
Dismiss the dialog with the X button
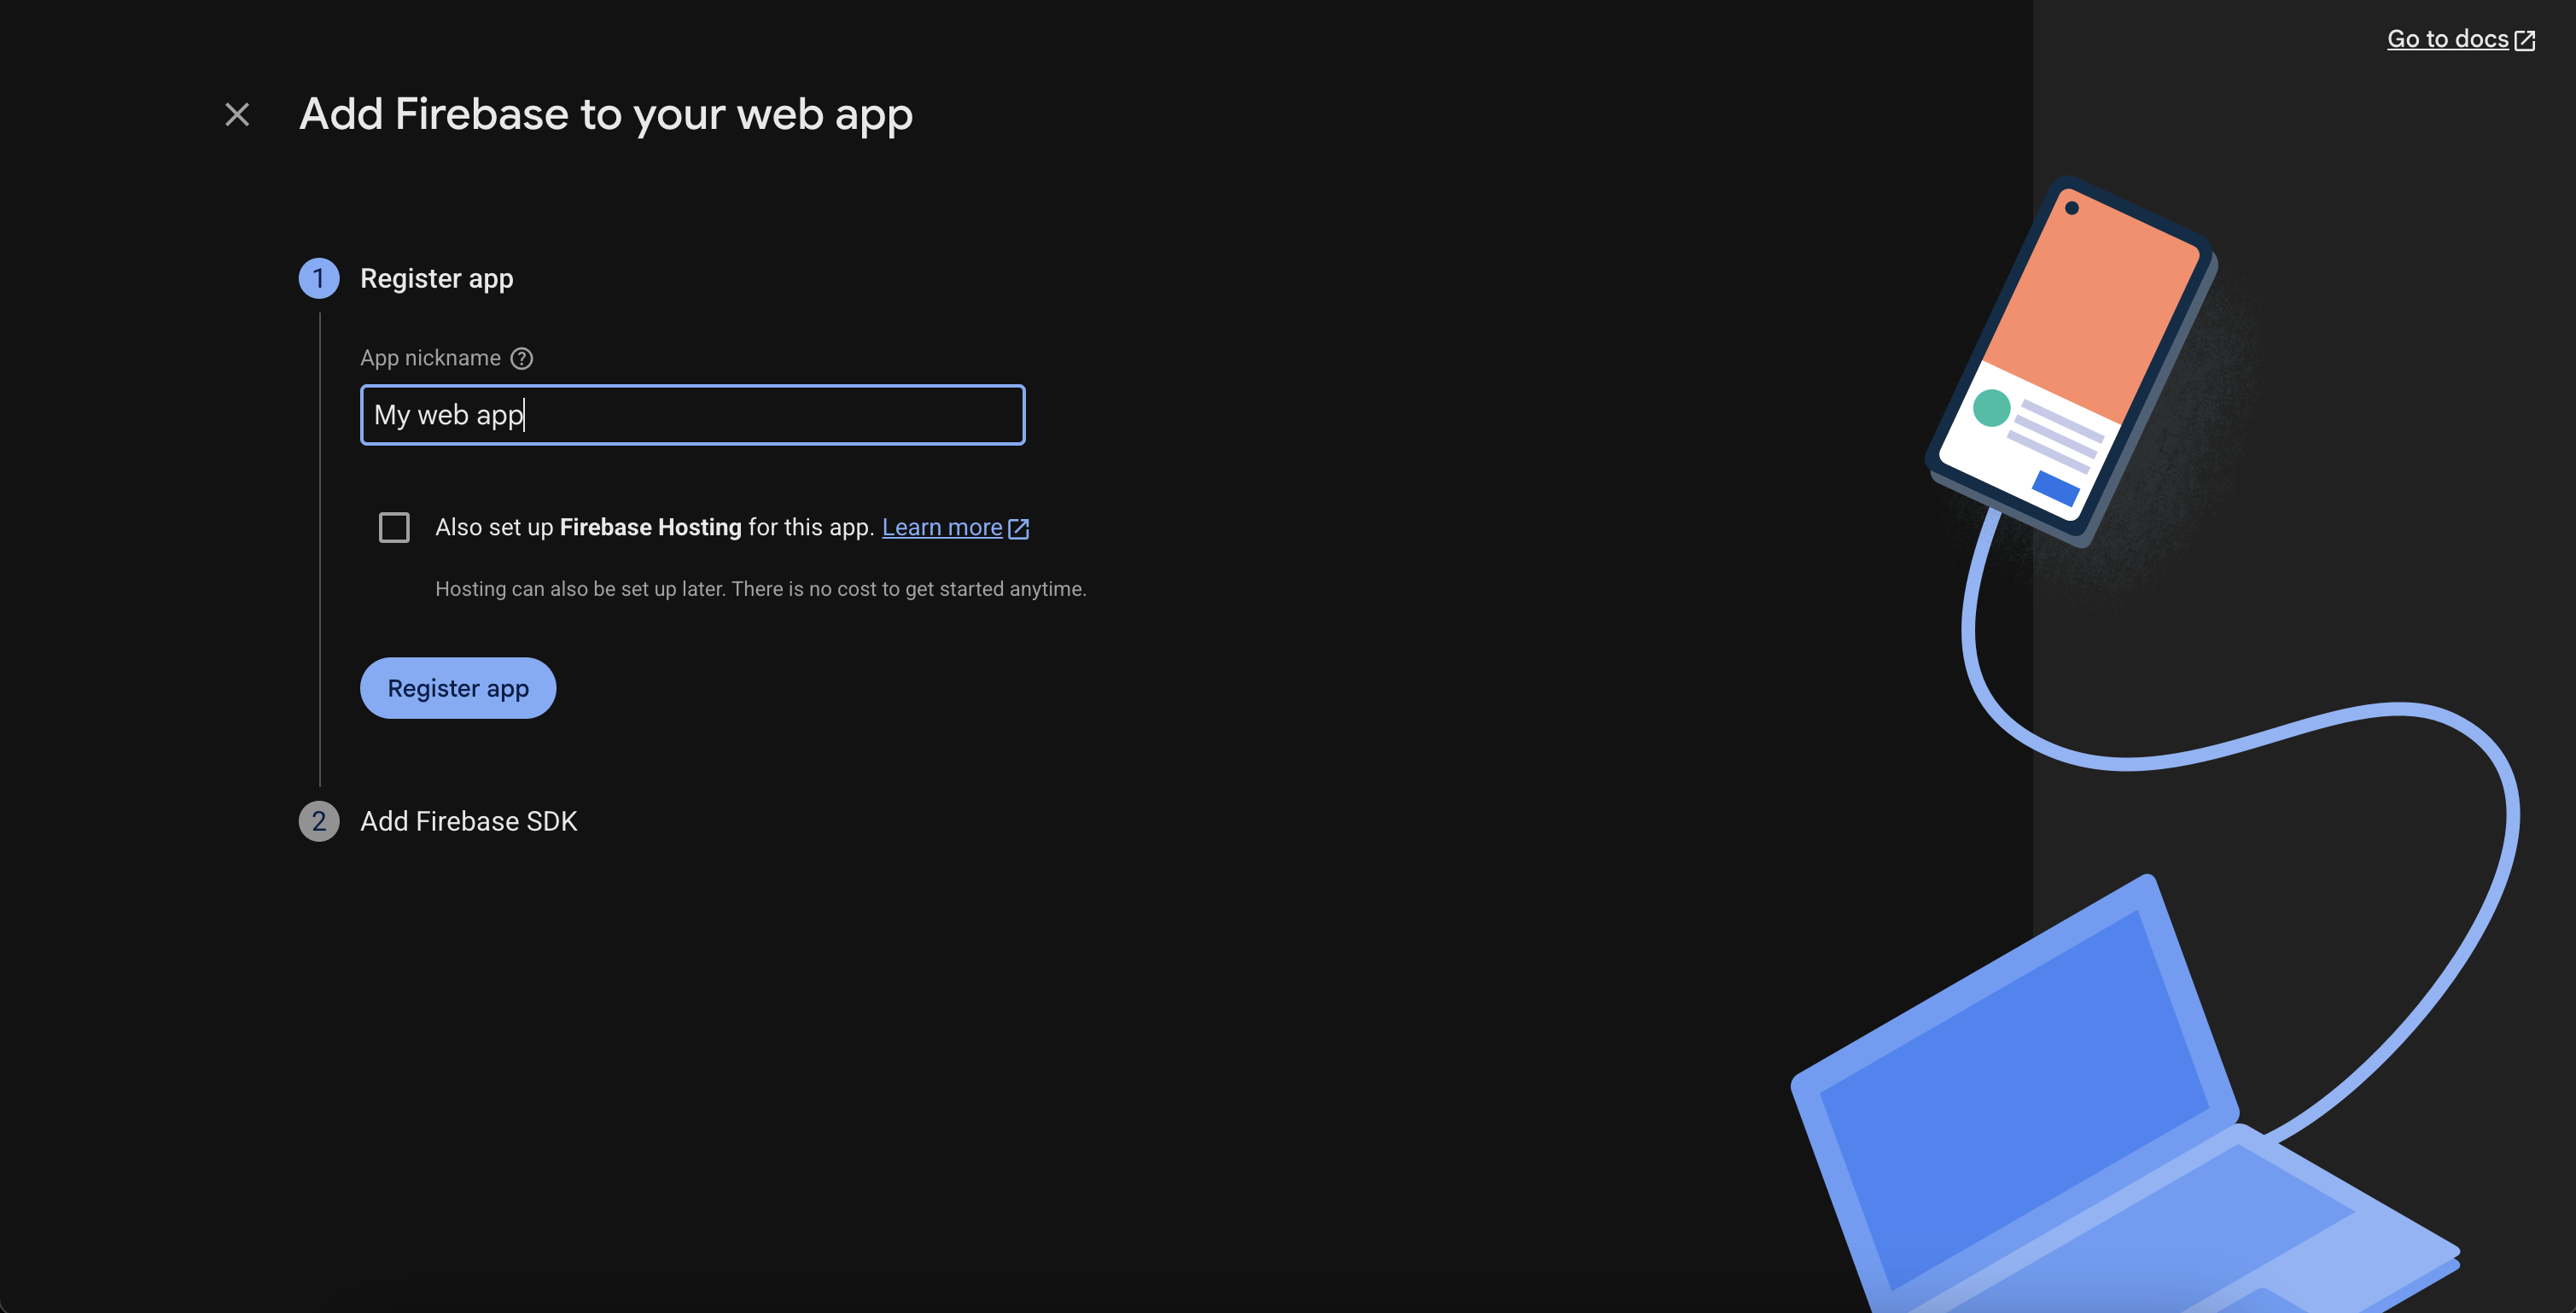(x=236, y=114)
